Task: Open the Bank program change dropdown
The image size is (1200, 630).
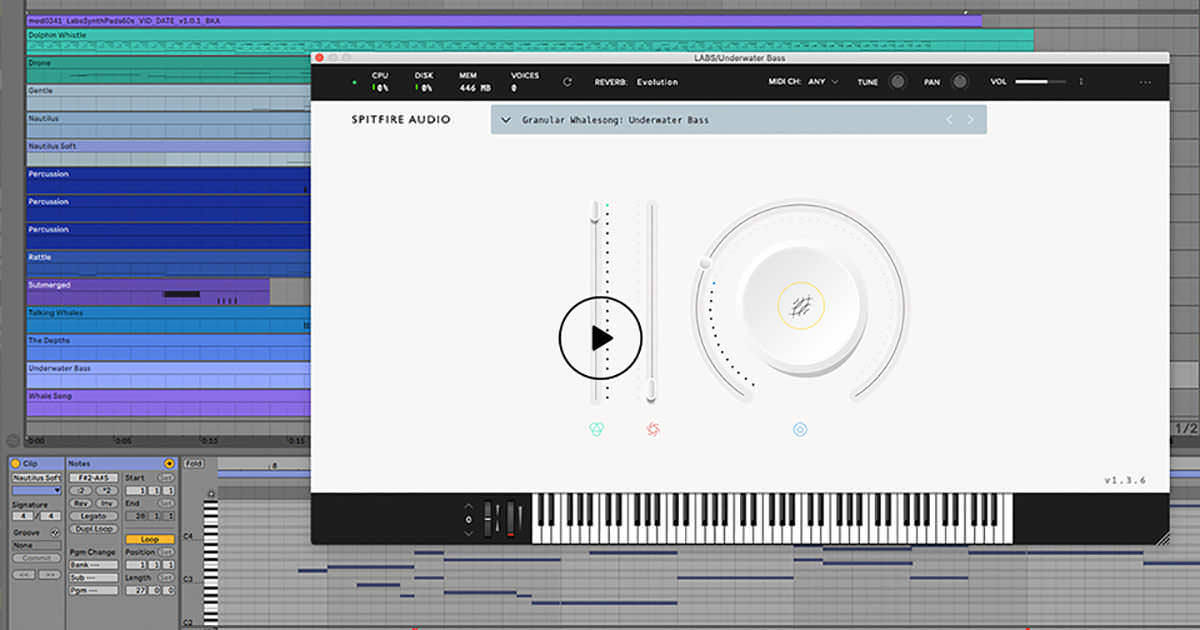Action: point(94,565)
